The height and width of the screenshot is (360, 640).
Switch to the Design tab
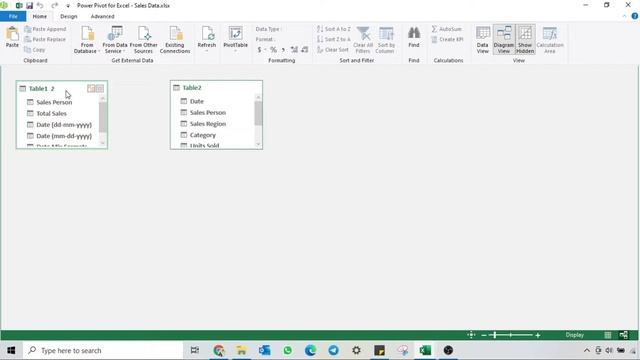[69, 16]
